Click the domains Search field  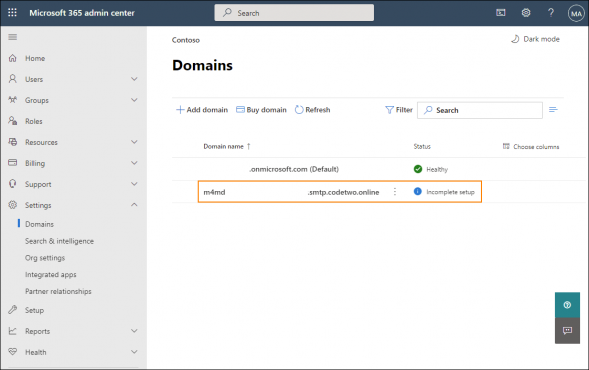tap(480, 110)
